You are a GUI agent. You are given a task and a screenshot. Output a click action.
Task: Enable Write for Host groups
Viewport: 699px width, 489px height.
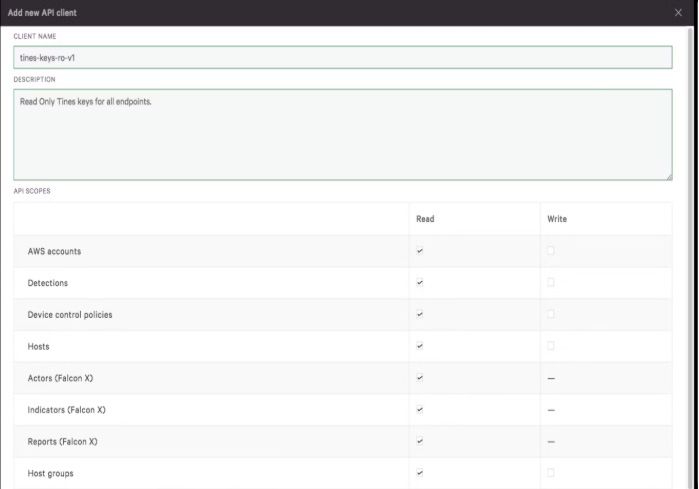(x=551, y=473)
